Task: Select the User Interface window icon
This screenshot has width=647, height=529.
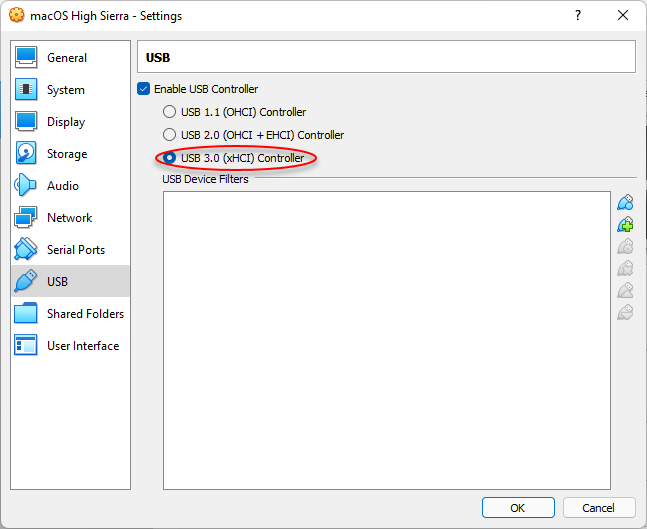Action: (26, 345)
